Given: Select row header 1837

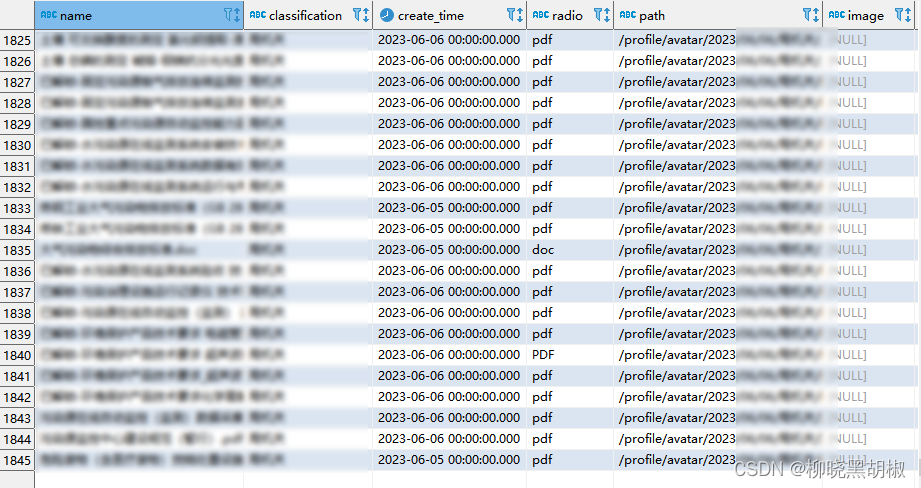Looking at the screenshot, I should click(17, 292).
